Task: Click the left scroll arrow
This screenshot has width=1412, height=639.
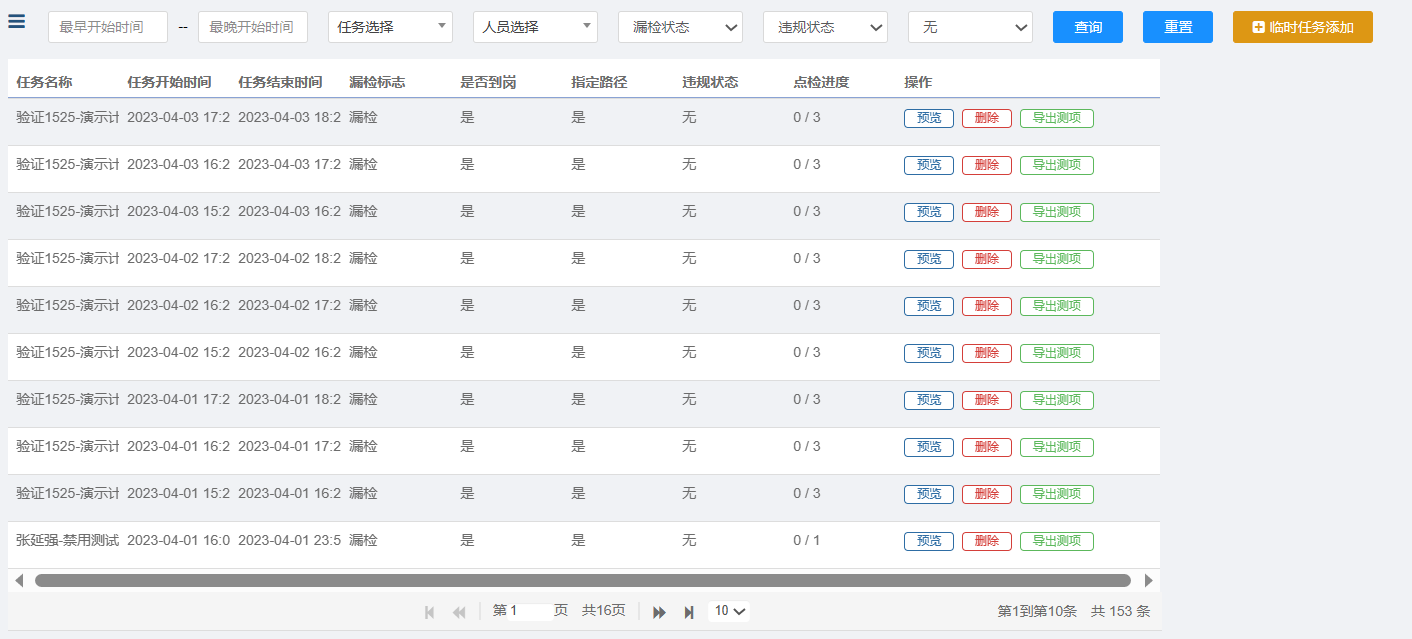Action: coord(19,580)
